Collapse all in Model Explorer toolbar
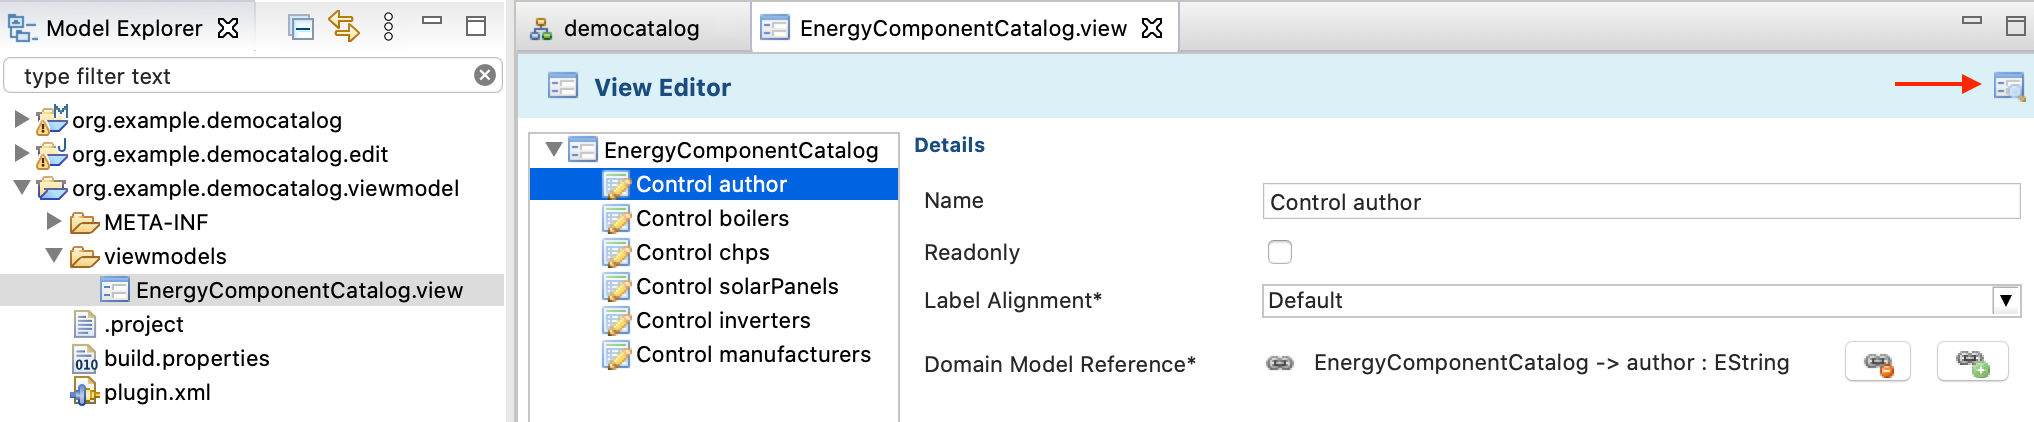 (301, 27)
